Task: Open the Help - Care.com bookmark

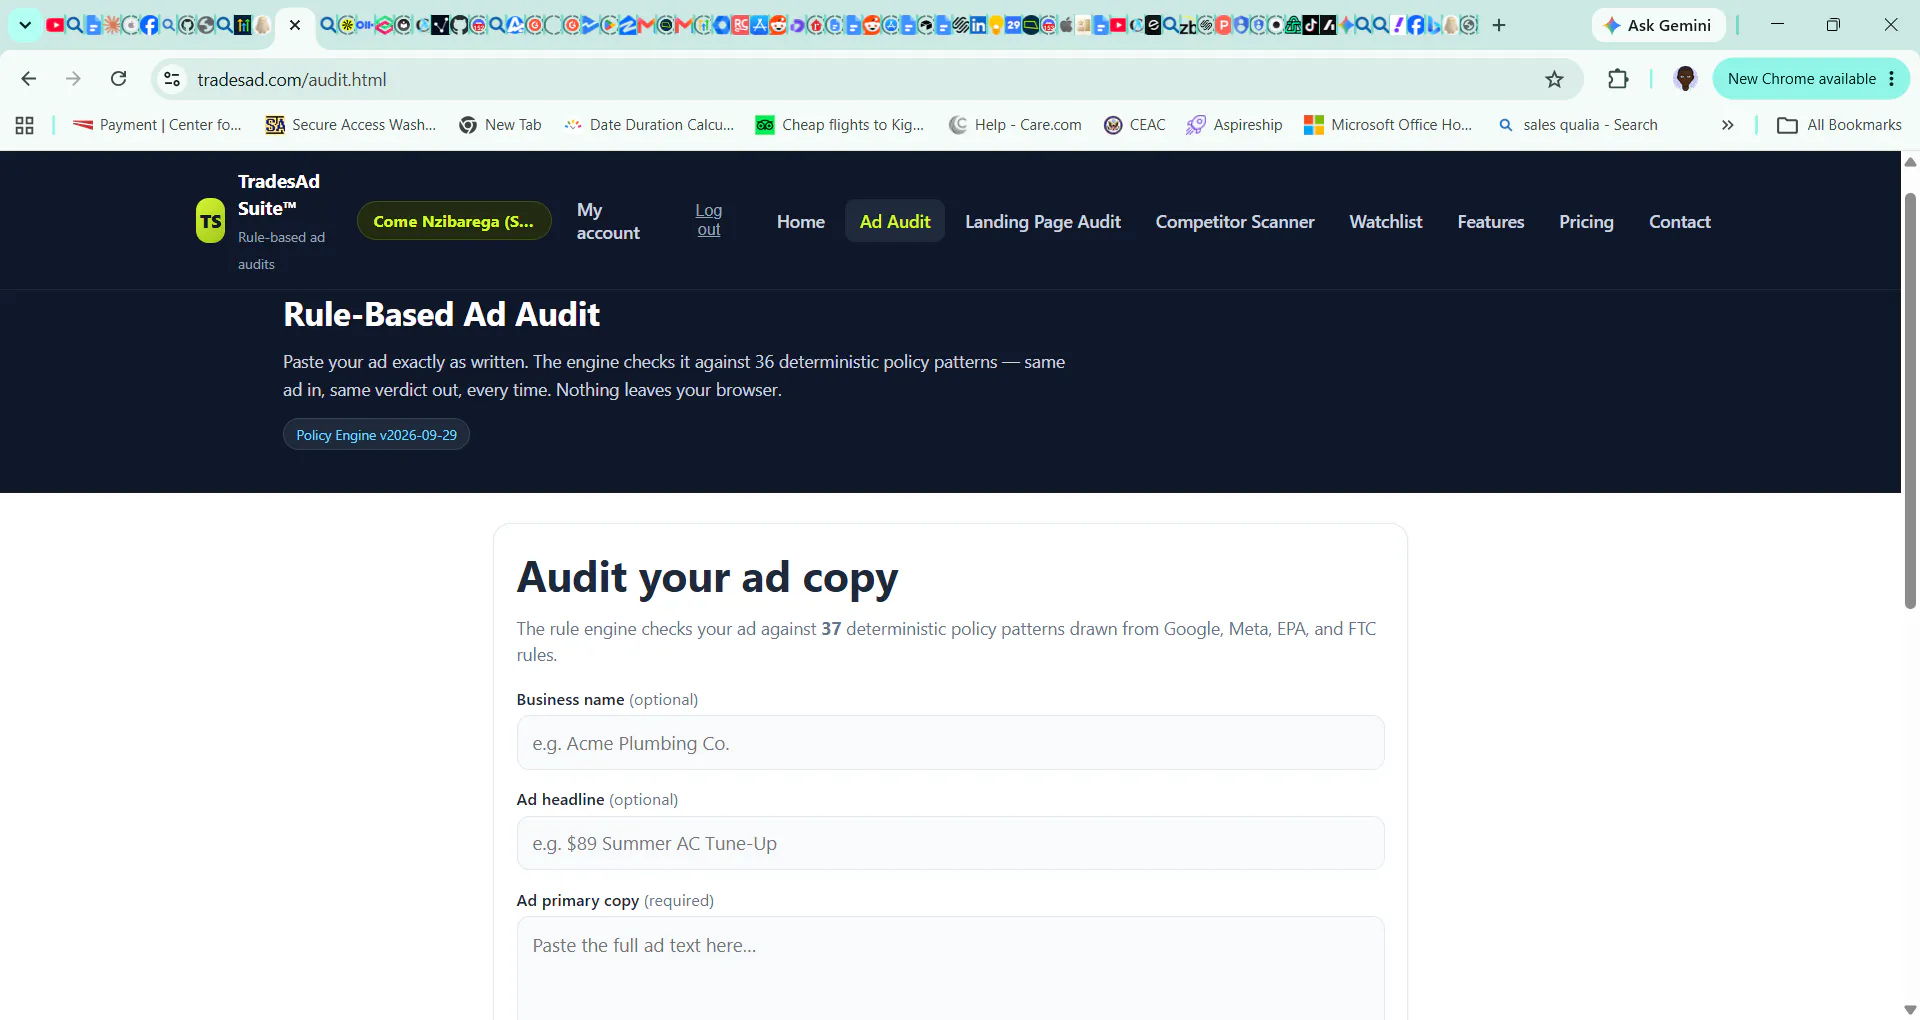Action: tap(1015, 125)
